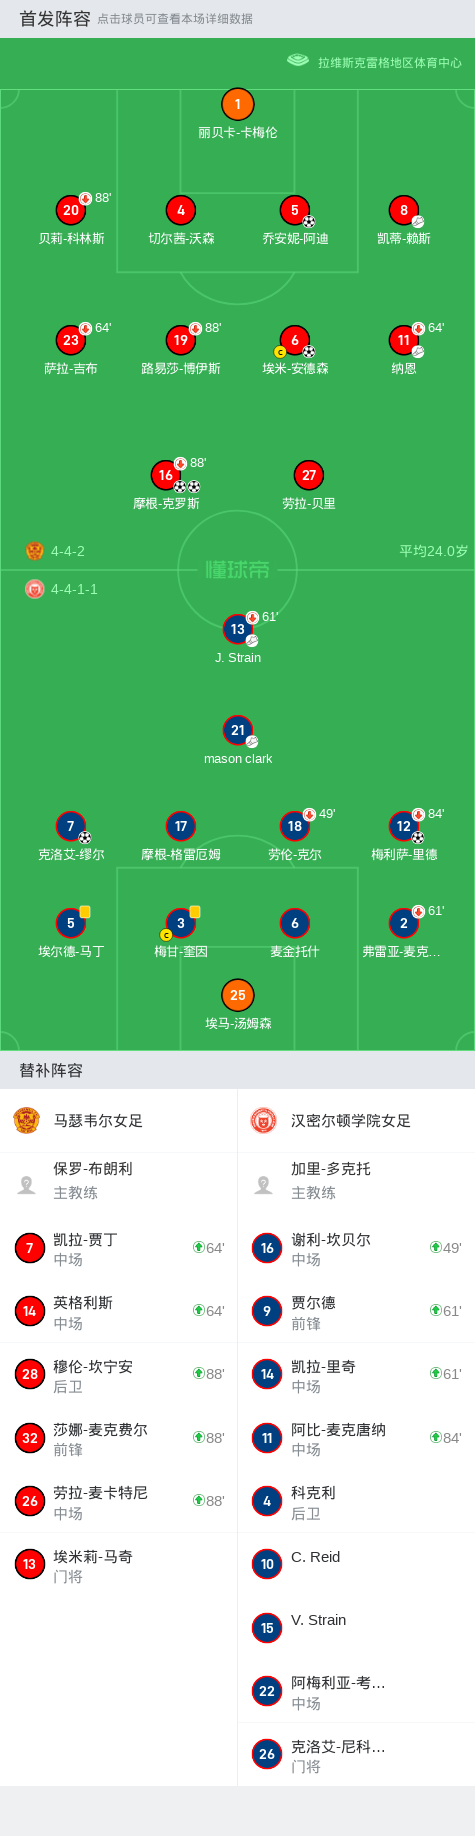The image size is (475, 1836).
Task: Open player 21 mason clark icon
Action: pos(237,730)
